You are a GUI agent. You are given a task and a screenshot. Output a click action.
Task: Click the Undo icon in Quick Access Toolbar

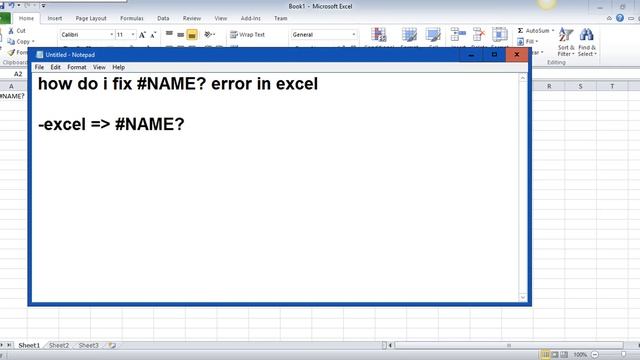(x=11, y=5)
